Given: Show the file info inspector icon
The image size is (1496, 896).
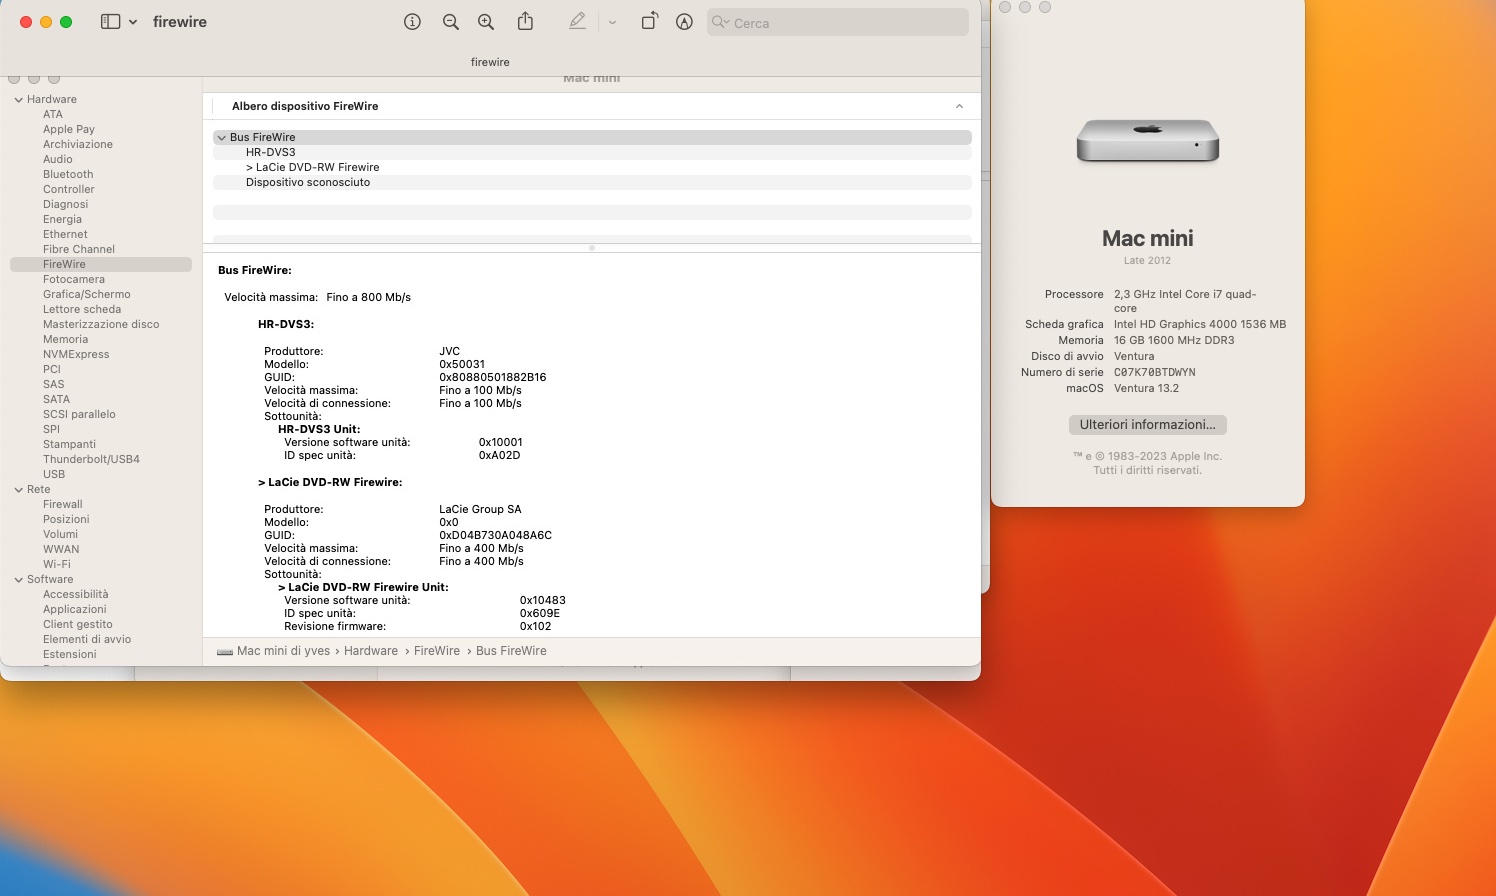Looking at the screenshot, I should [x=412, y=22].
